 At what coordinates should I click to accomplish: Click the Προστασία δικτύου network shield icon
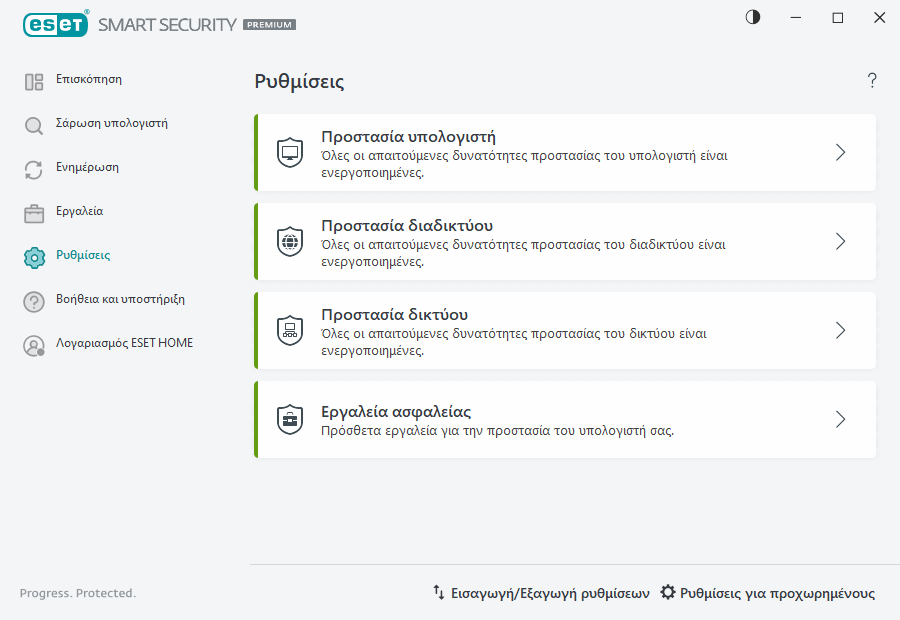tap(290, 329)
